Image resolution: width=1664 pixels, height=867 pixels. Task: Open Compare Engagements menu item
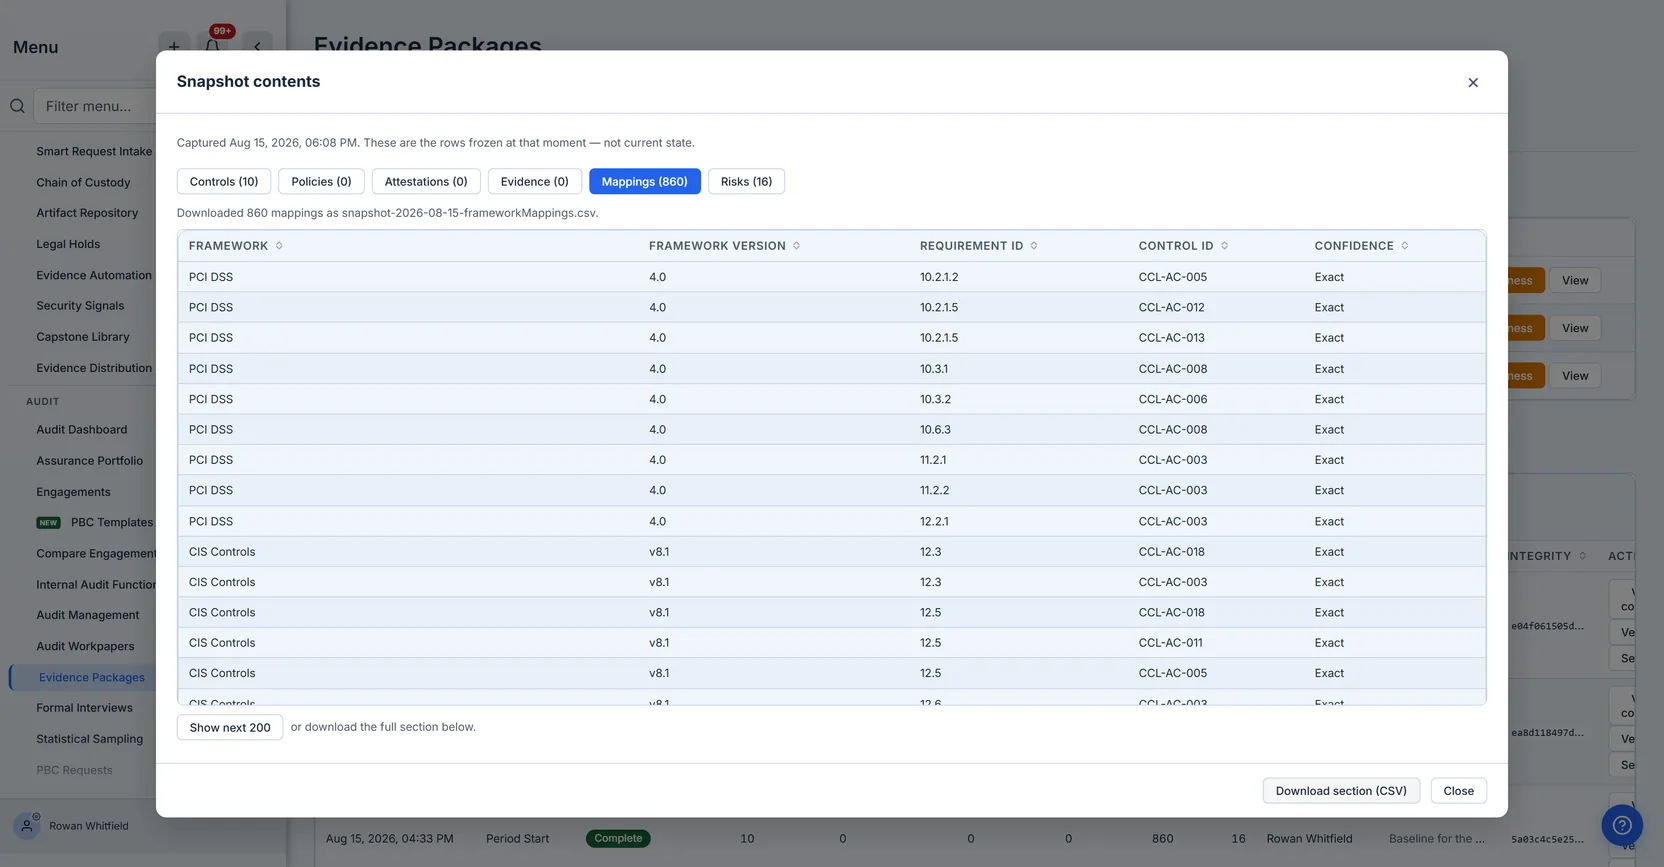[x=96, y=554]
